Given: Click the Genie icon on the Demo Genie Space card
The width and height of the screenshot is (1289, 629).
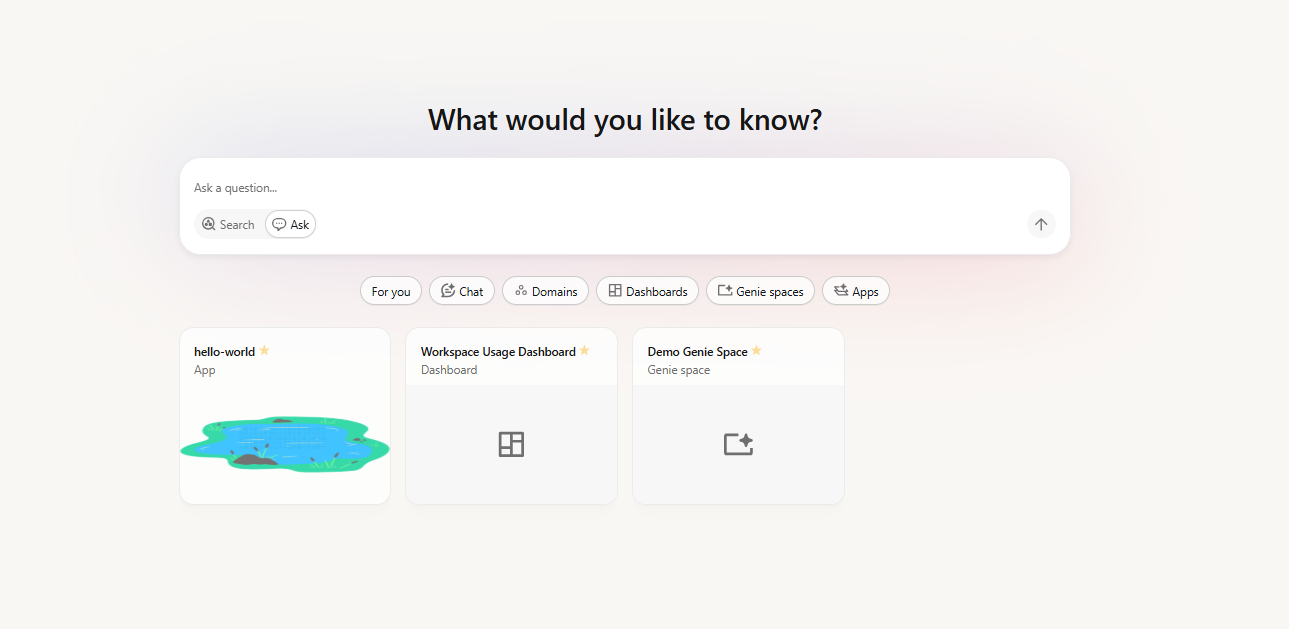Looking at the screenshot, I should pyautogui.click(x=738, y=444).
